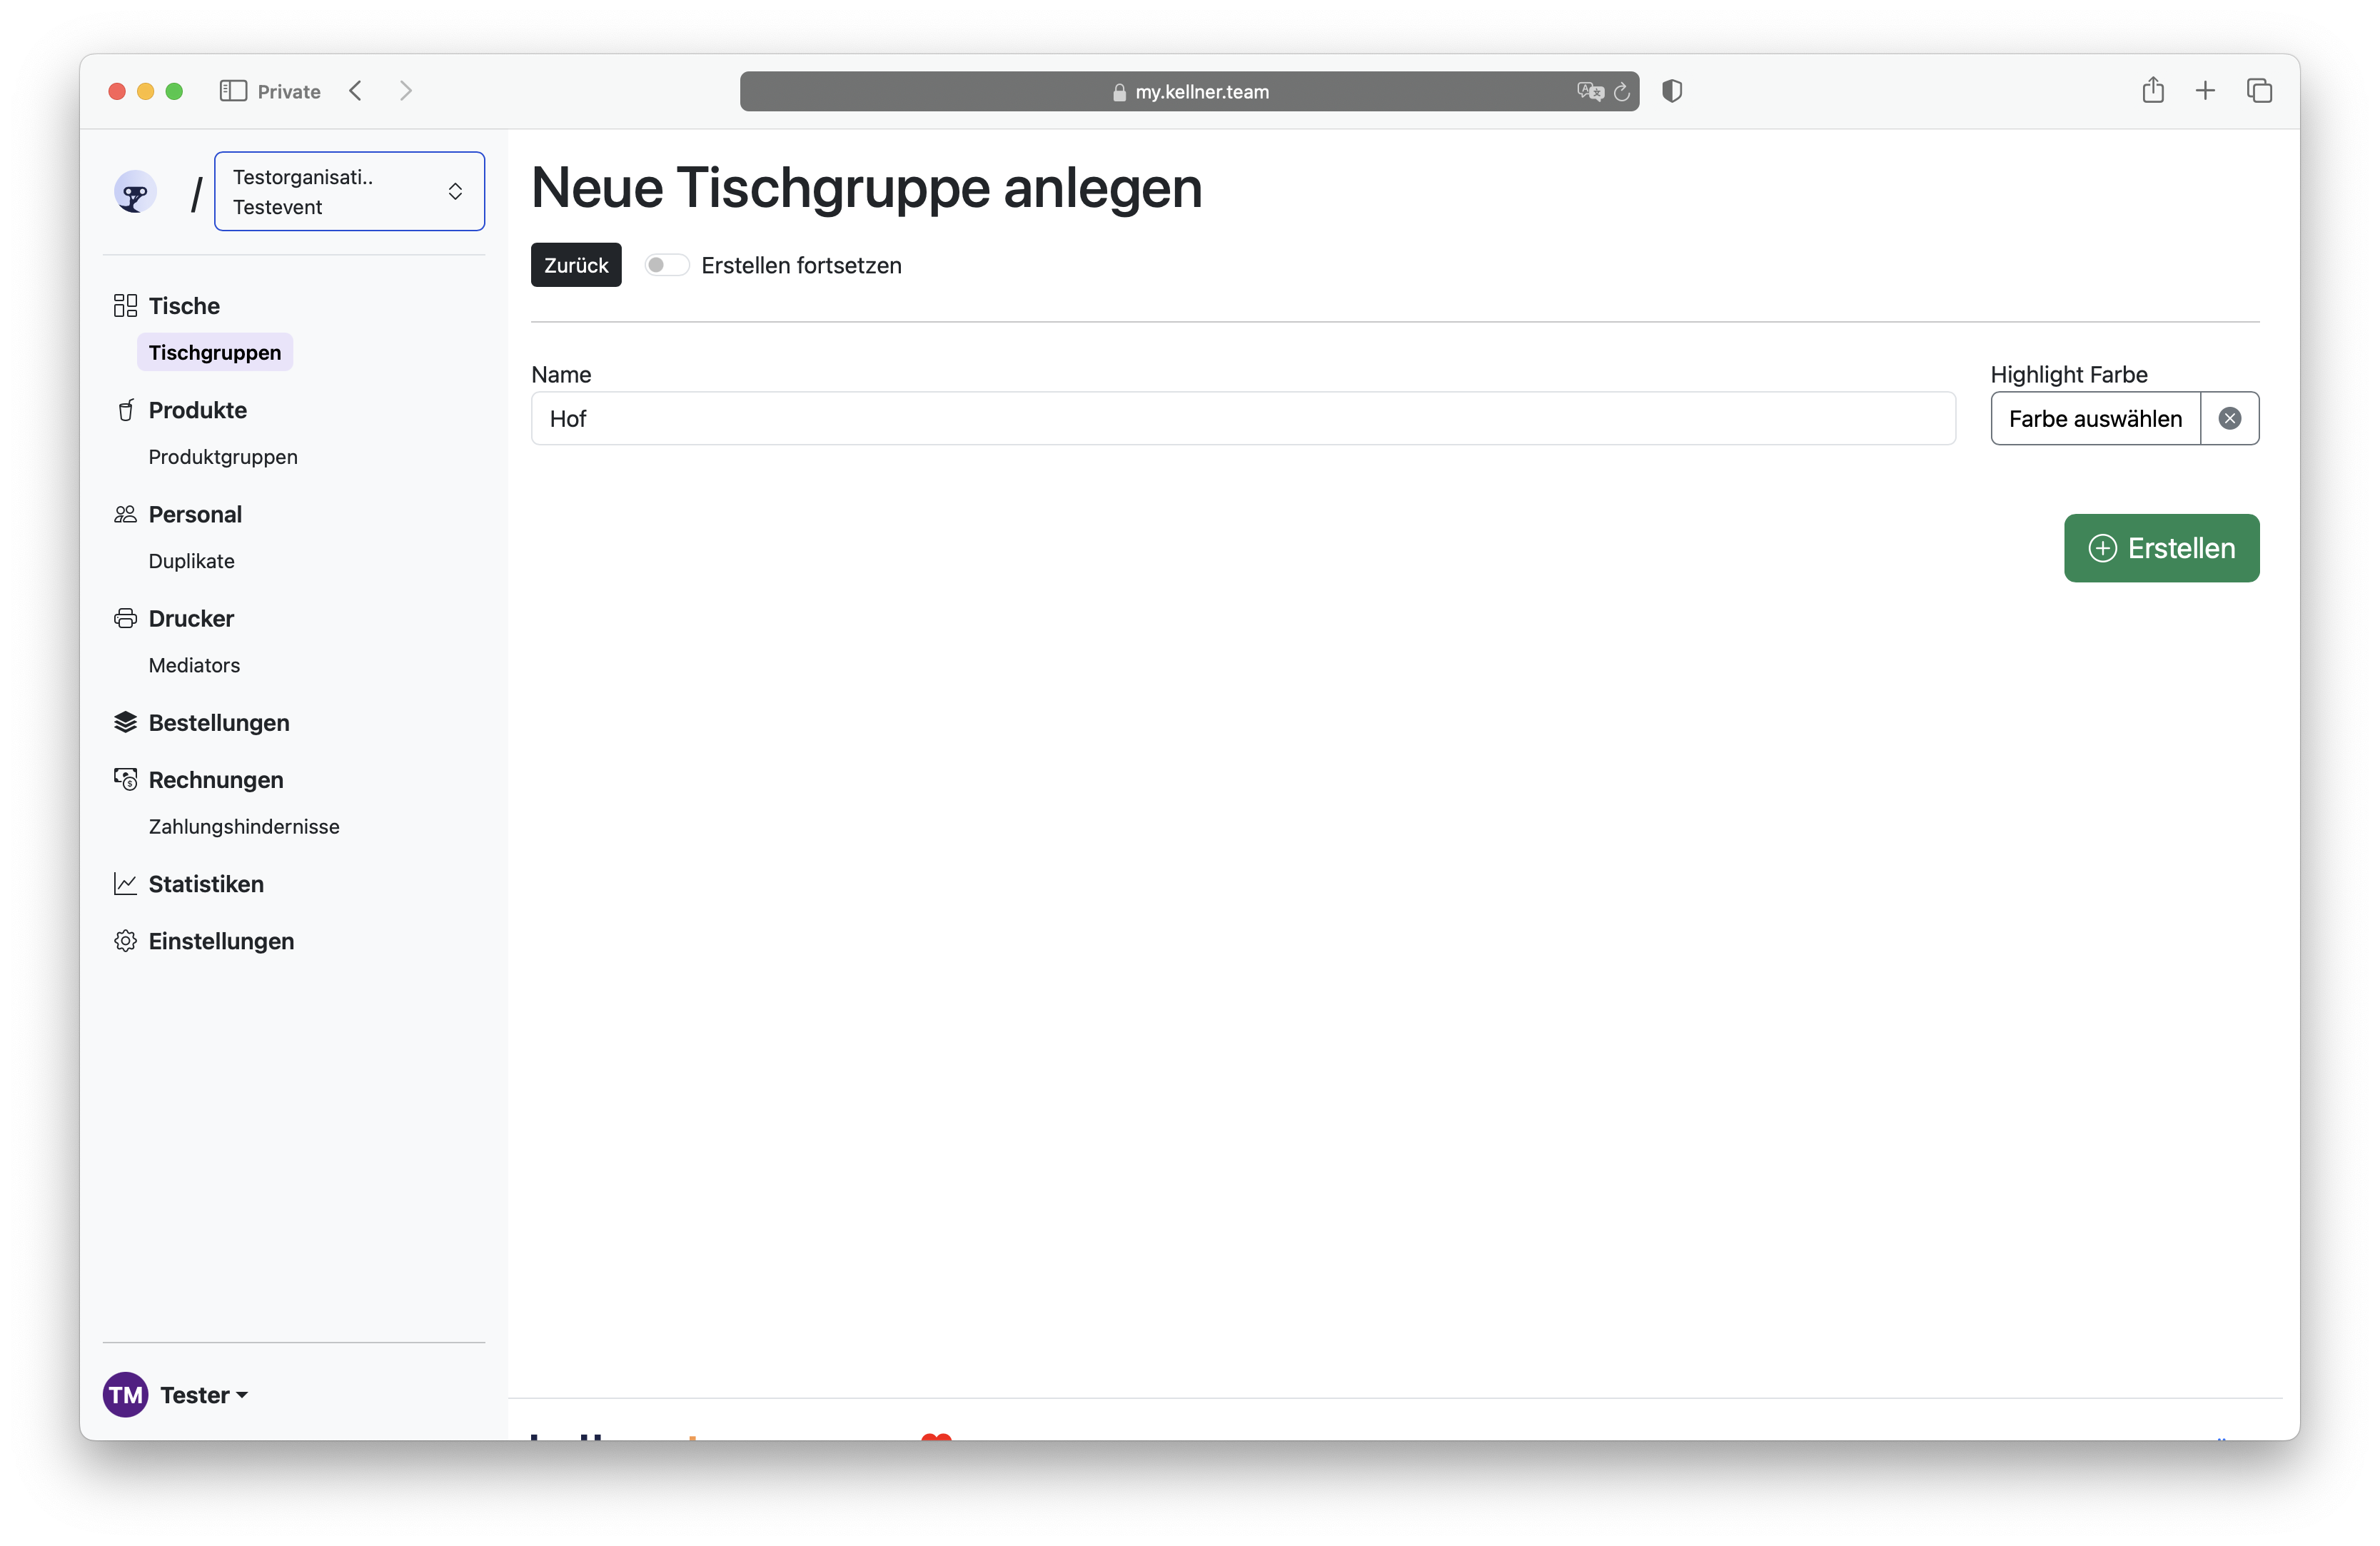Open the Testorganisation event selector dropdown
Viewport: 2380px width, 1546px height.
point(349,191)
